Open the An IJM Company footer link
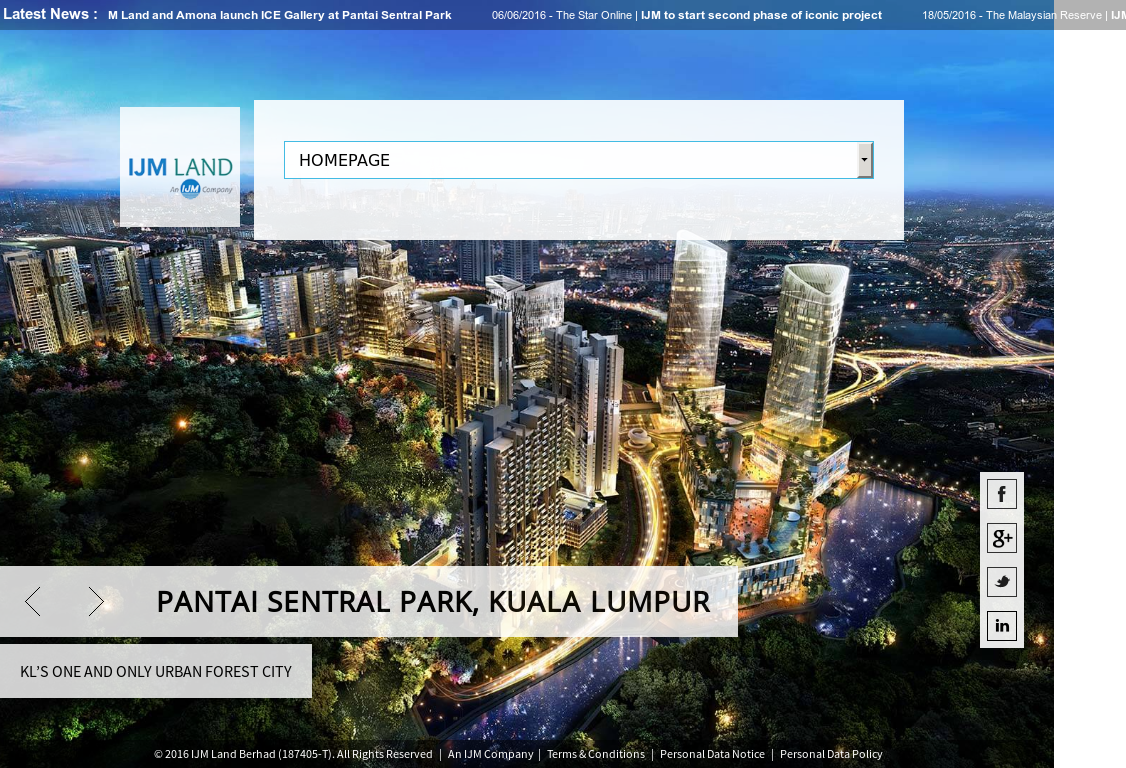1126x768 pixels. 490,754
